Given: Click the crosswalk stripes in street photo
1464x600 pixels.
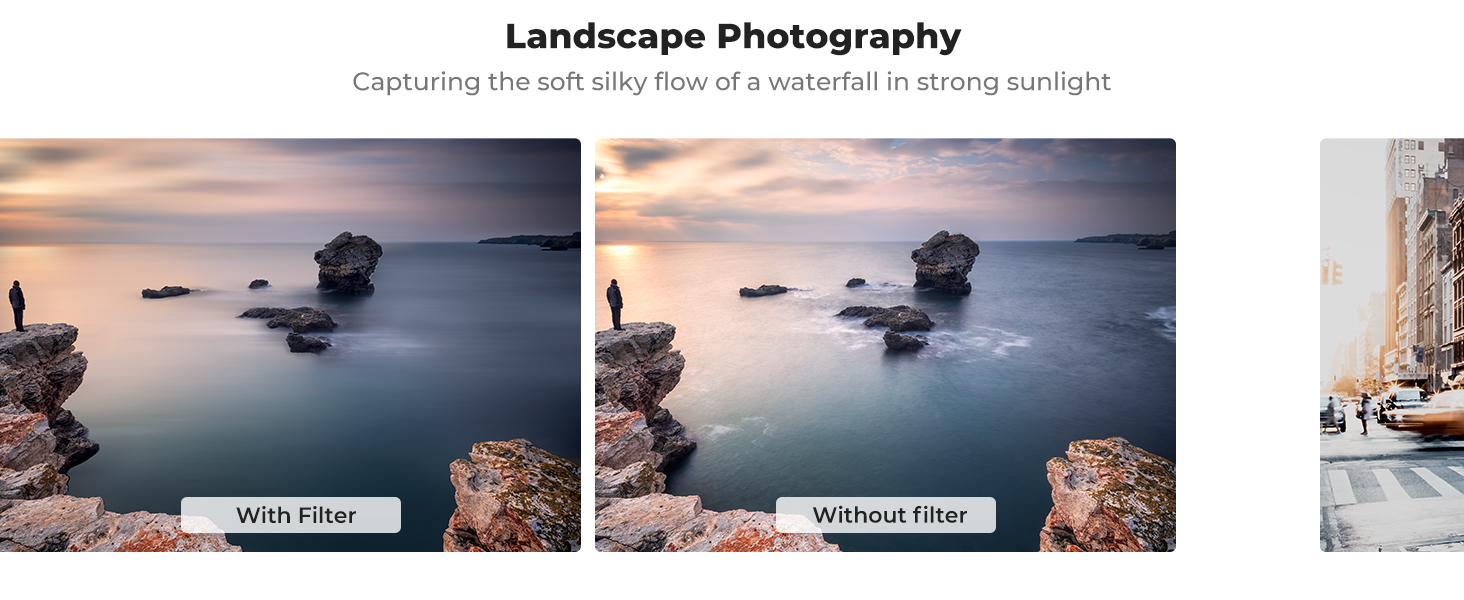Looking at the screenshot, I should tap(1395, 484).
